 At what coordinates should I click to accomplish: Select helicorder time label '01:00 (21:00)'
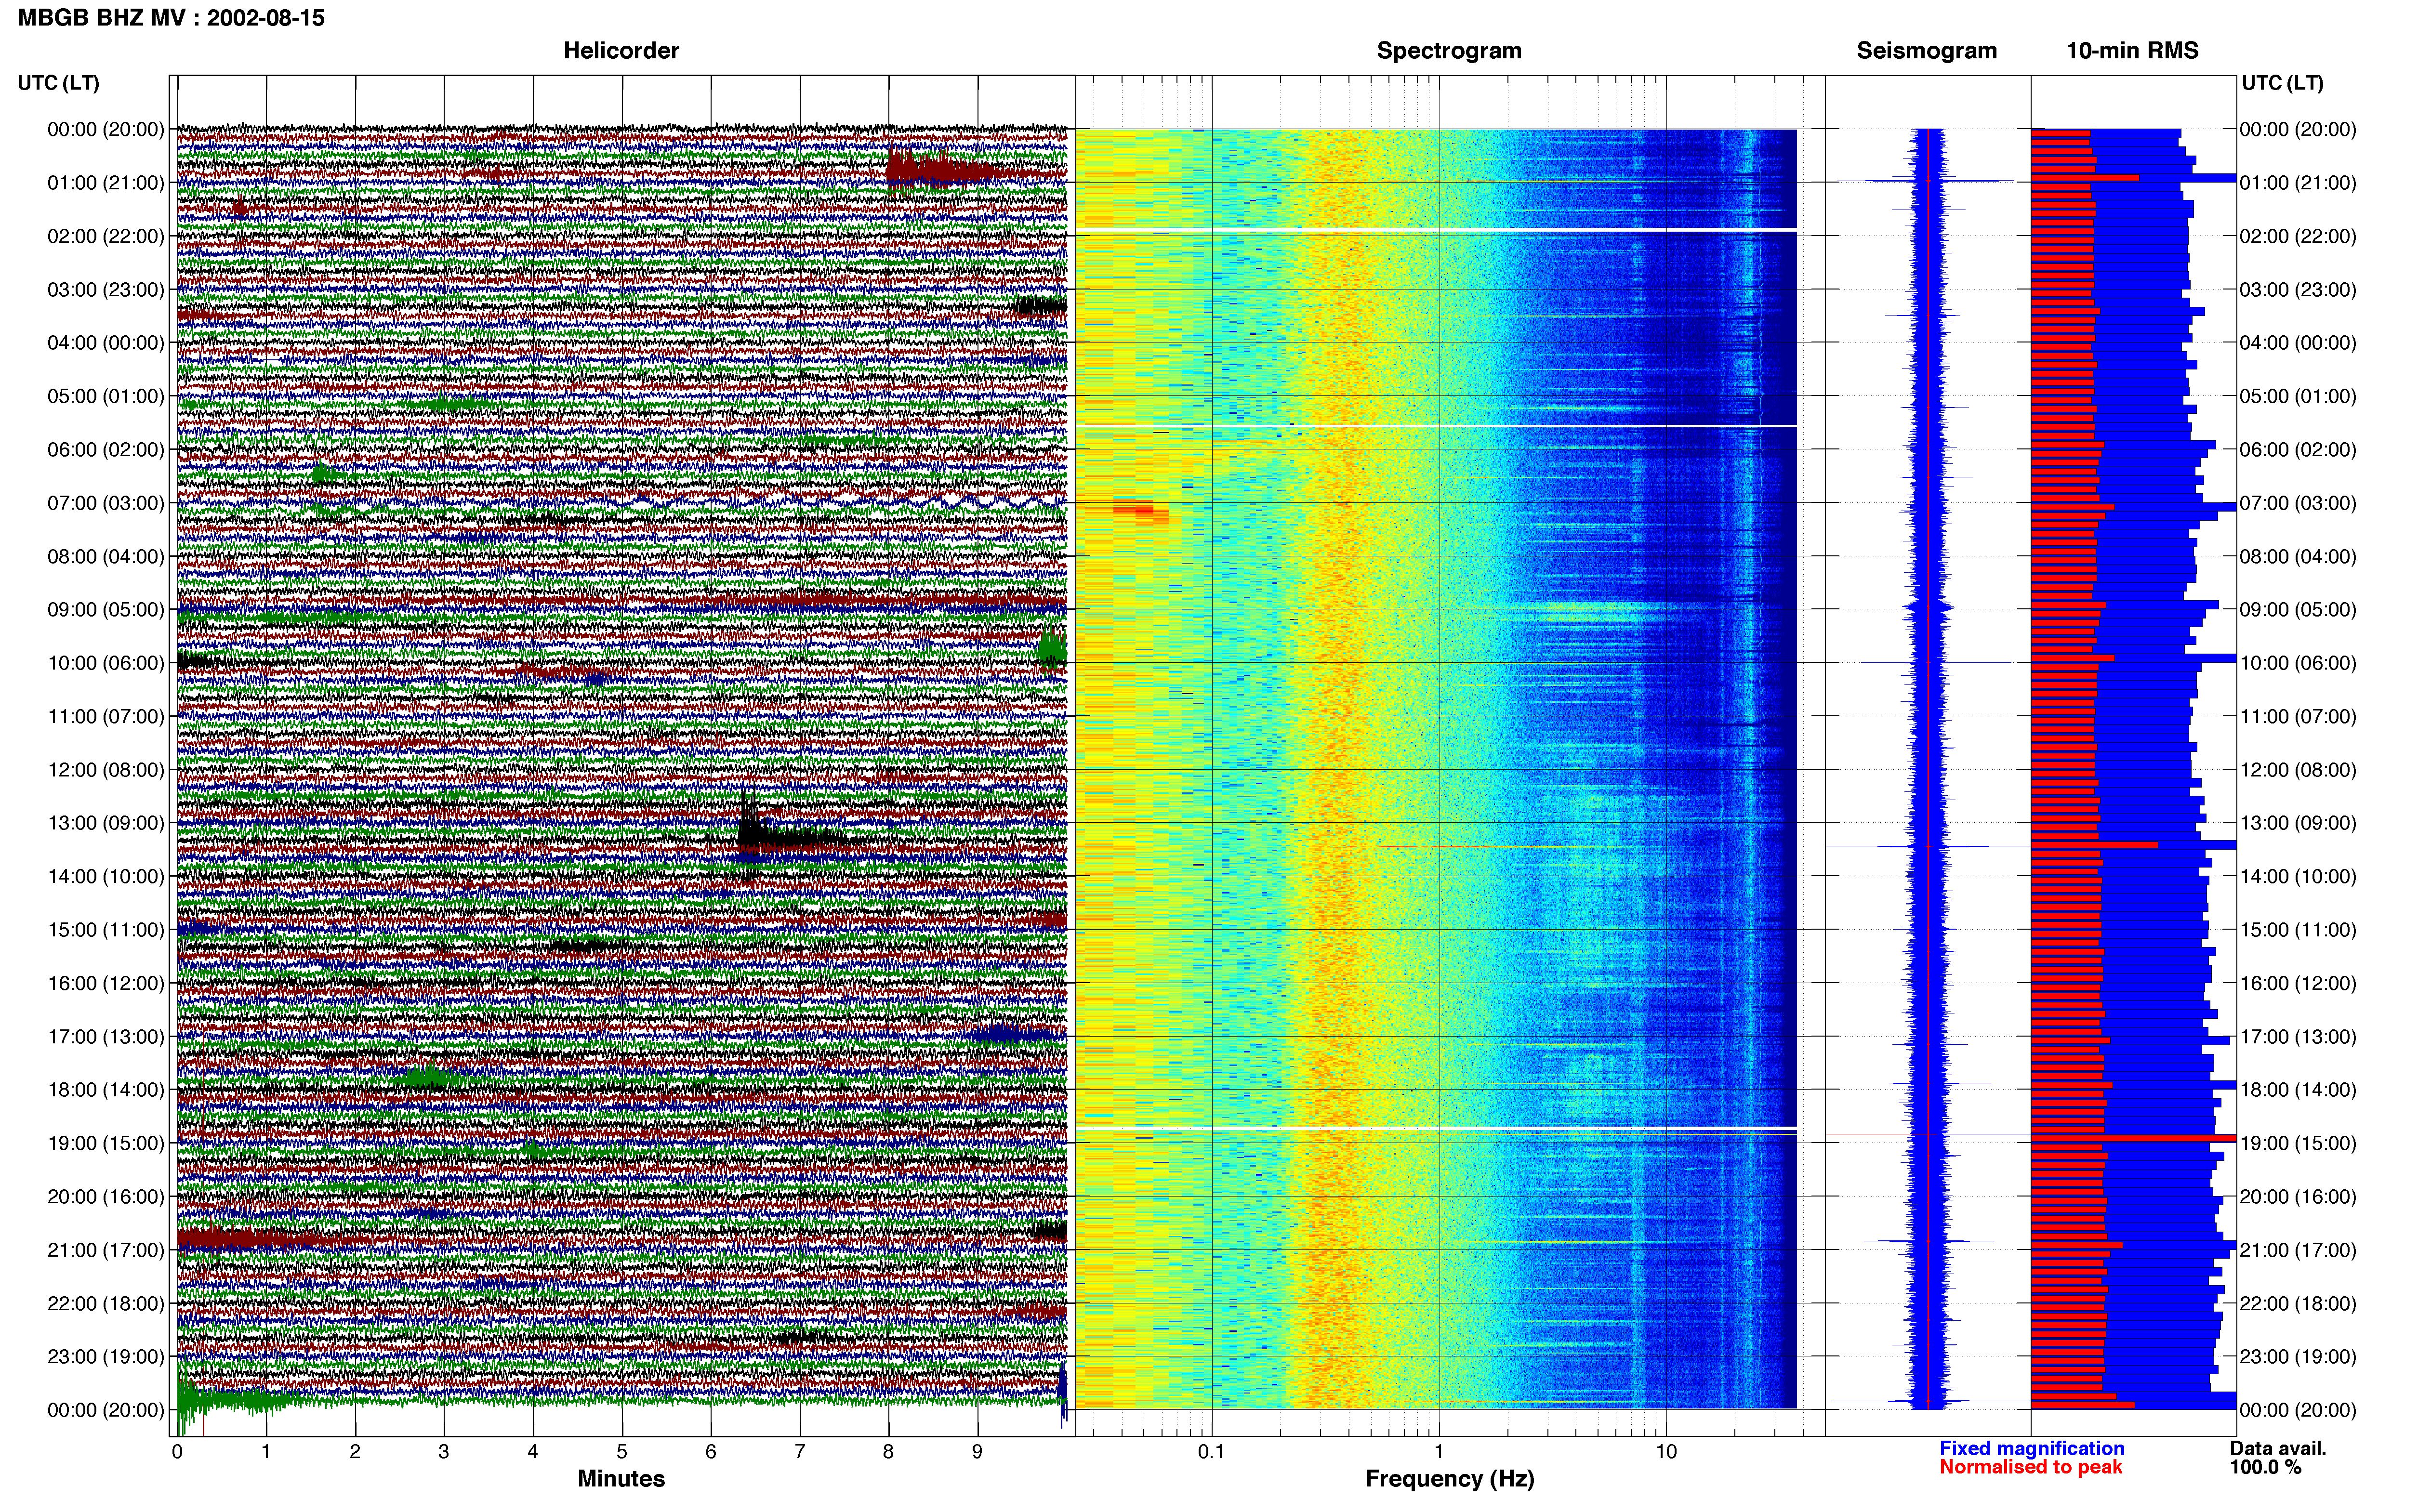coord(106,183)
